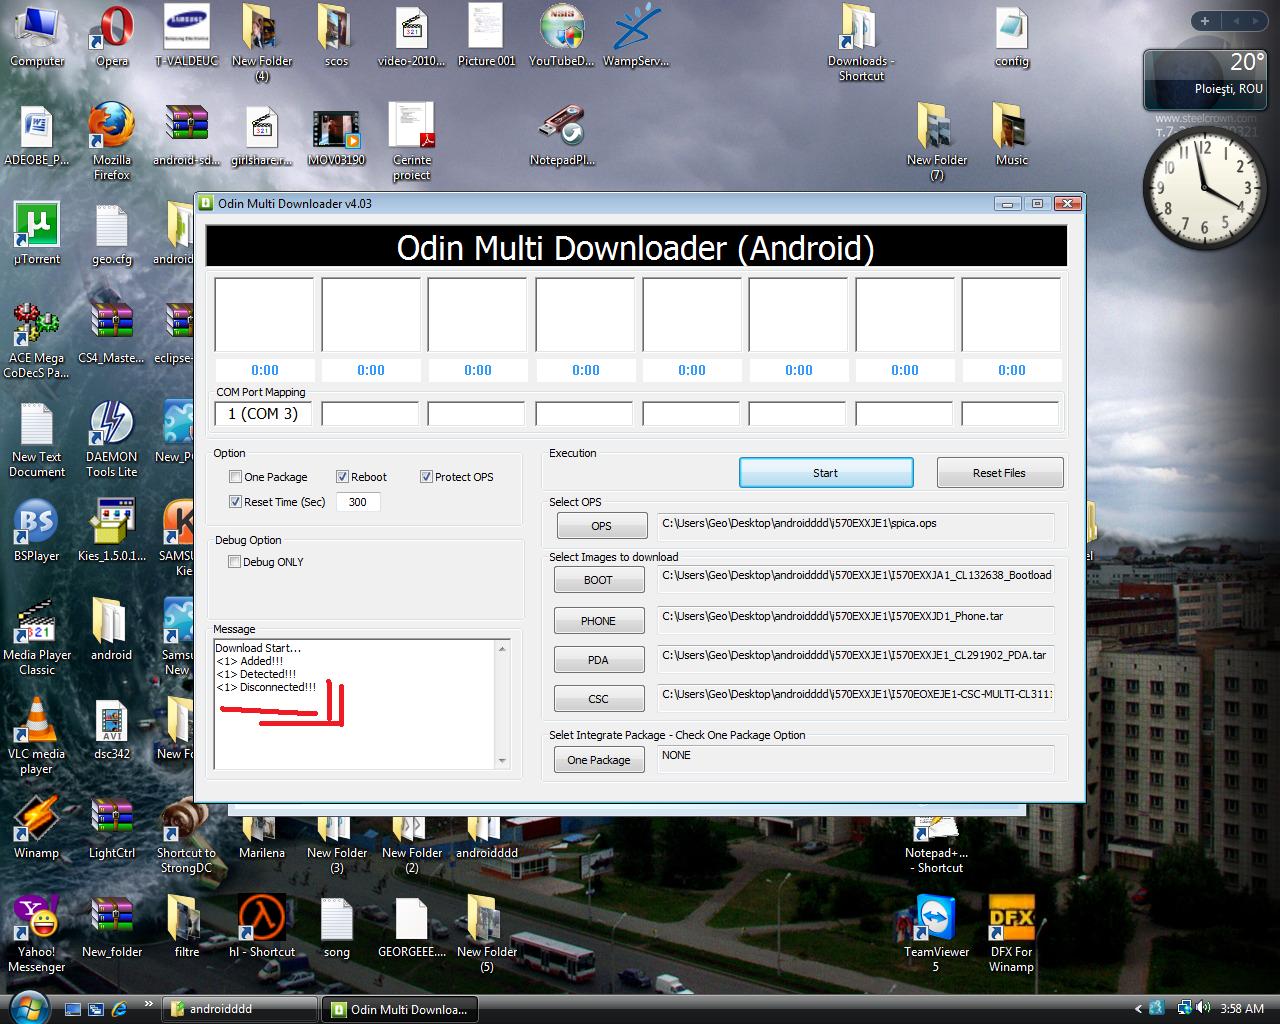Screen dimensions: 1280x1024
Task: Click the PDA image select button
Action: tap(598, 660)
